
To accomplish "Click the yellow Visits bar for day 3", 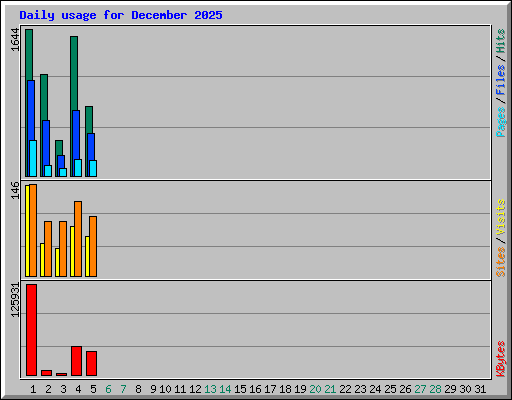I will click(57, 262).
